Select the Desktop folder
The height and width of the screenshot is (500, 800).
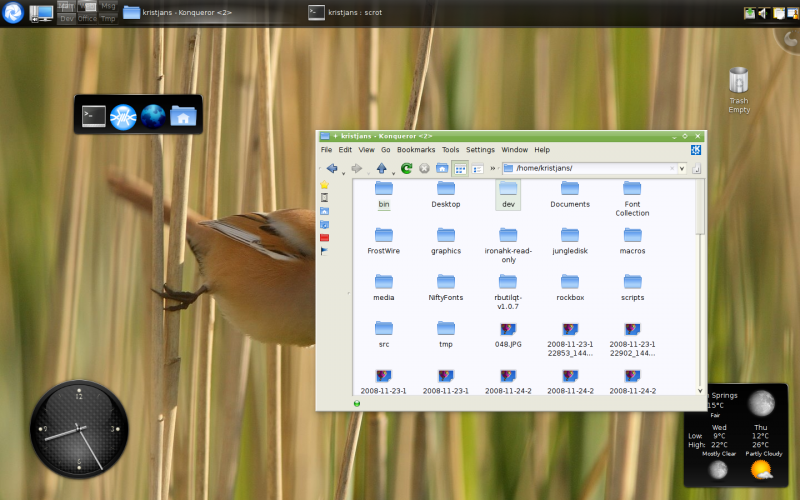tap(446, 195)
